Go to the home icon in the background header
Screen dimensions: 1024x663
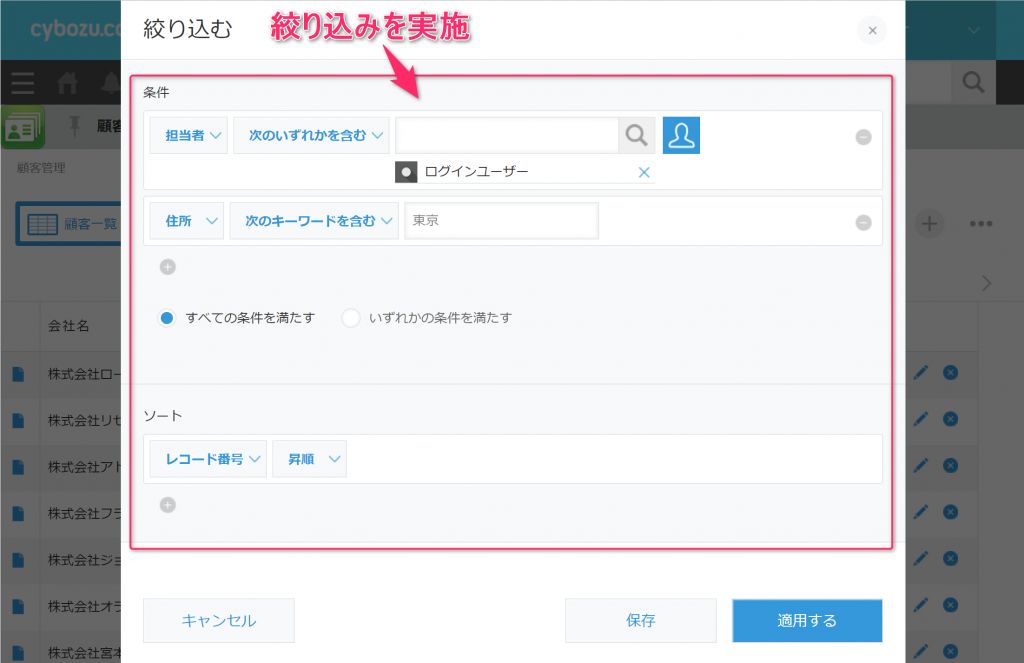click(67, 83)
